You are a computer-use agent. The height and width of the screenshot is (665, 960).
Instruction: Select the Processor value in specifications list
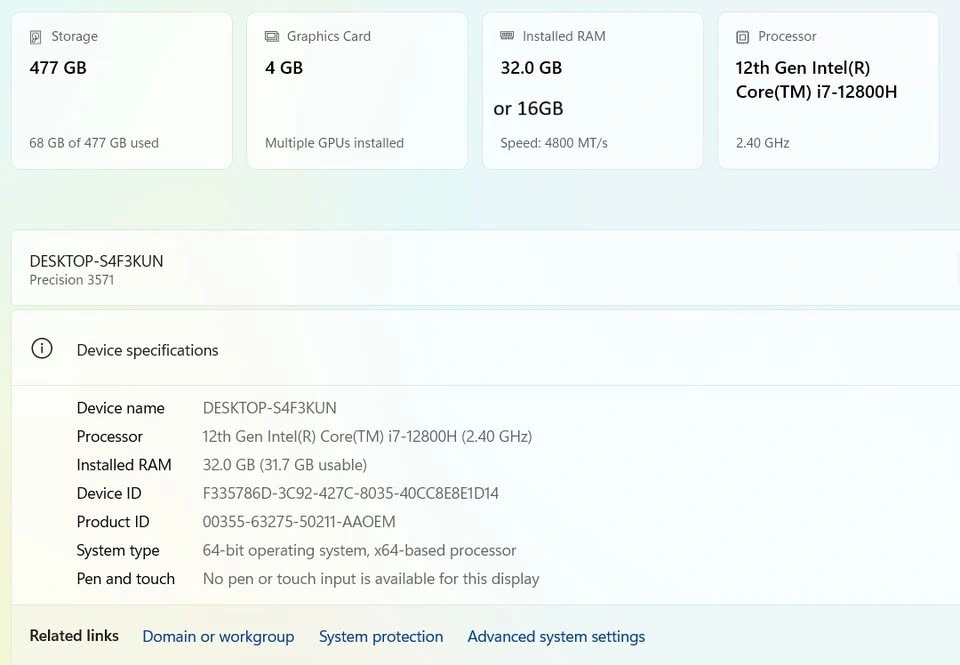367,437
